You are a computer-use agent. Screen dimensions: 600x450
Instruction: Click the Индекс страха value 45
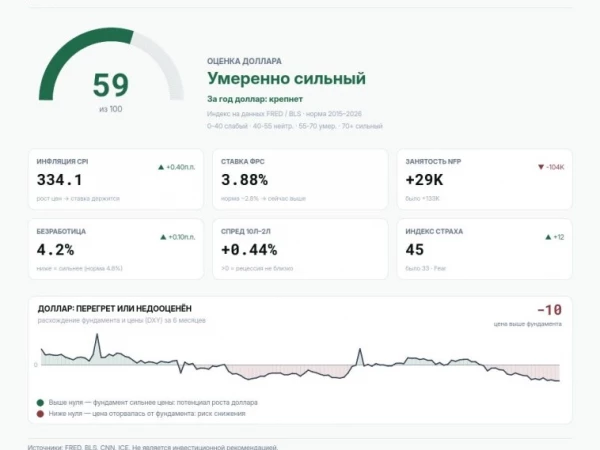(x=415, y=250)
